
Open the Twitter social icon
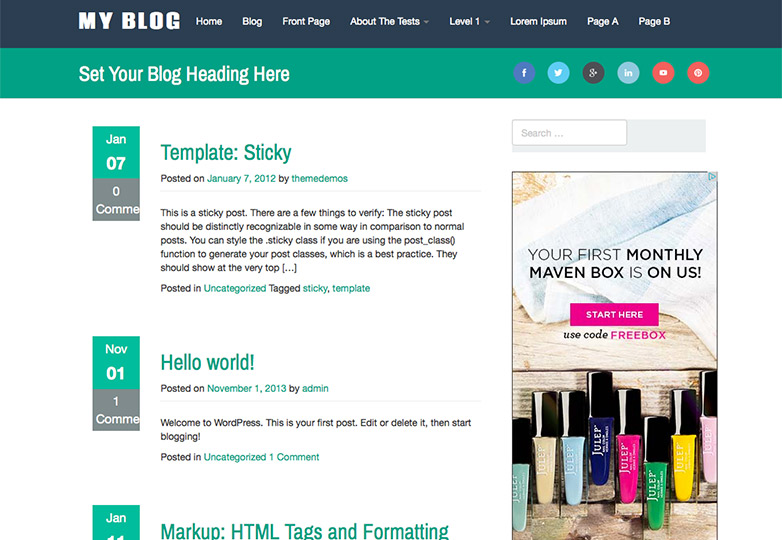tap(559, 73)
